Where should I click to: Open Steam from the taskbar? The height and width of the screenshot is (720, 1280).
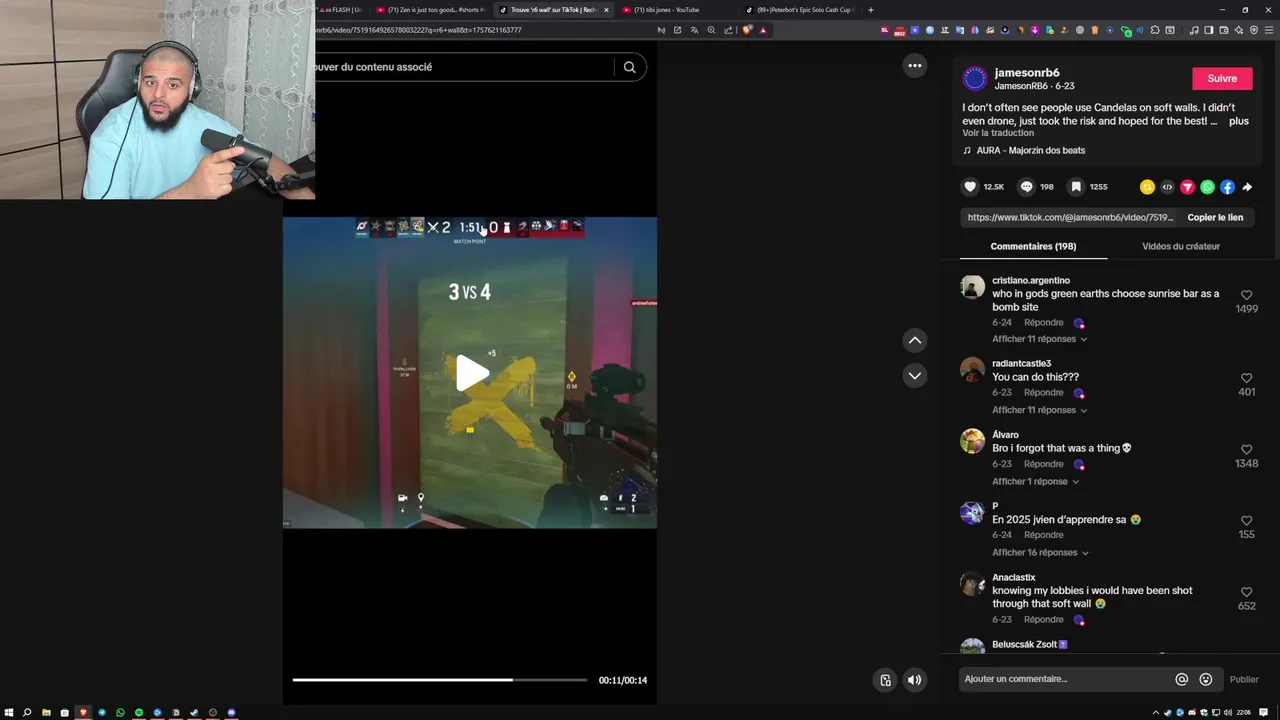point(194,713)
